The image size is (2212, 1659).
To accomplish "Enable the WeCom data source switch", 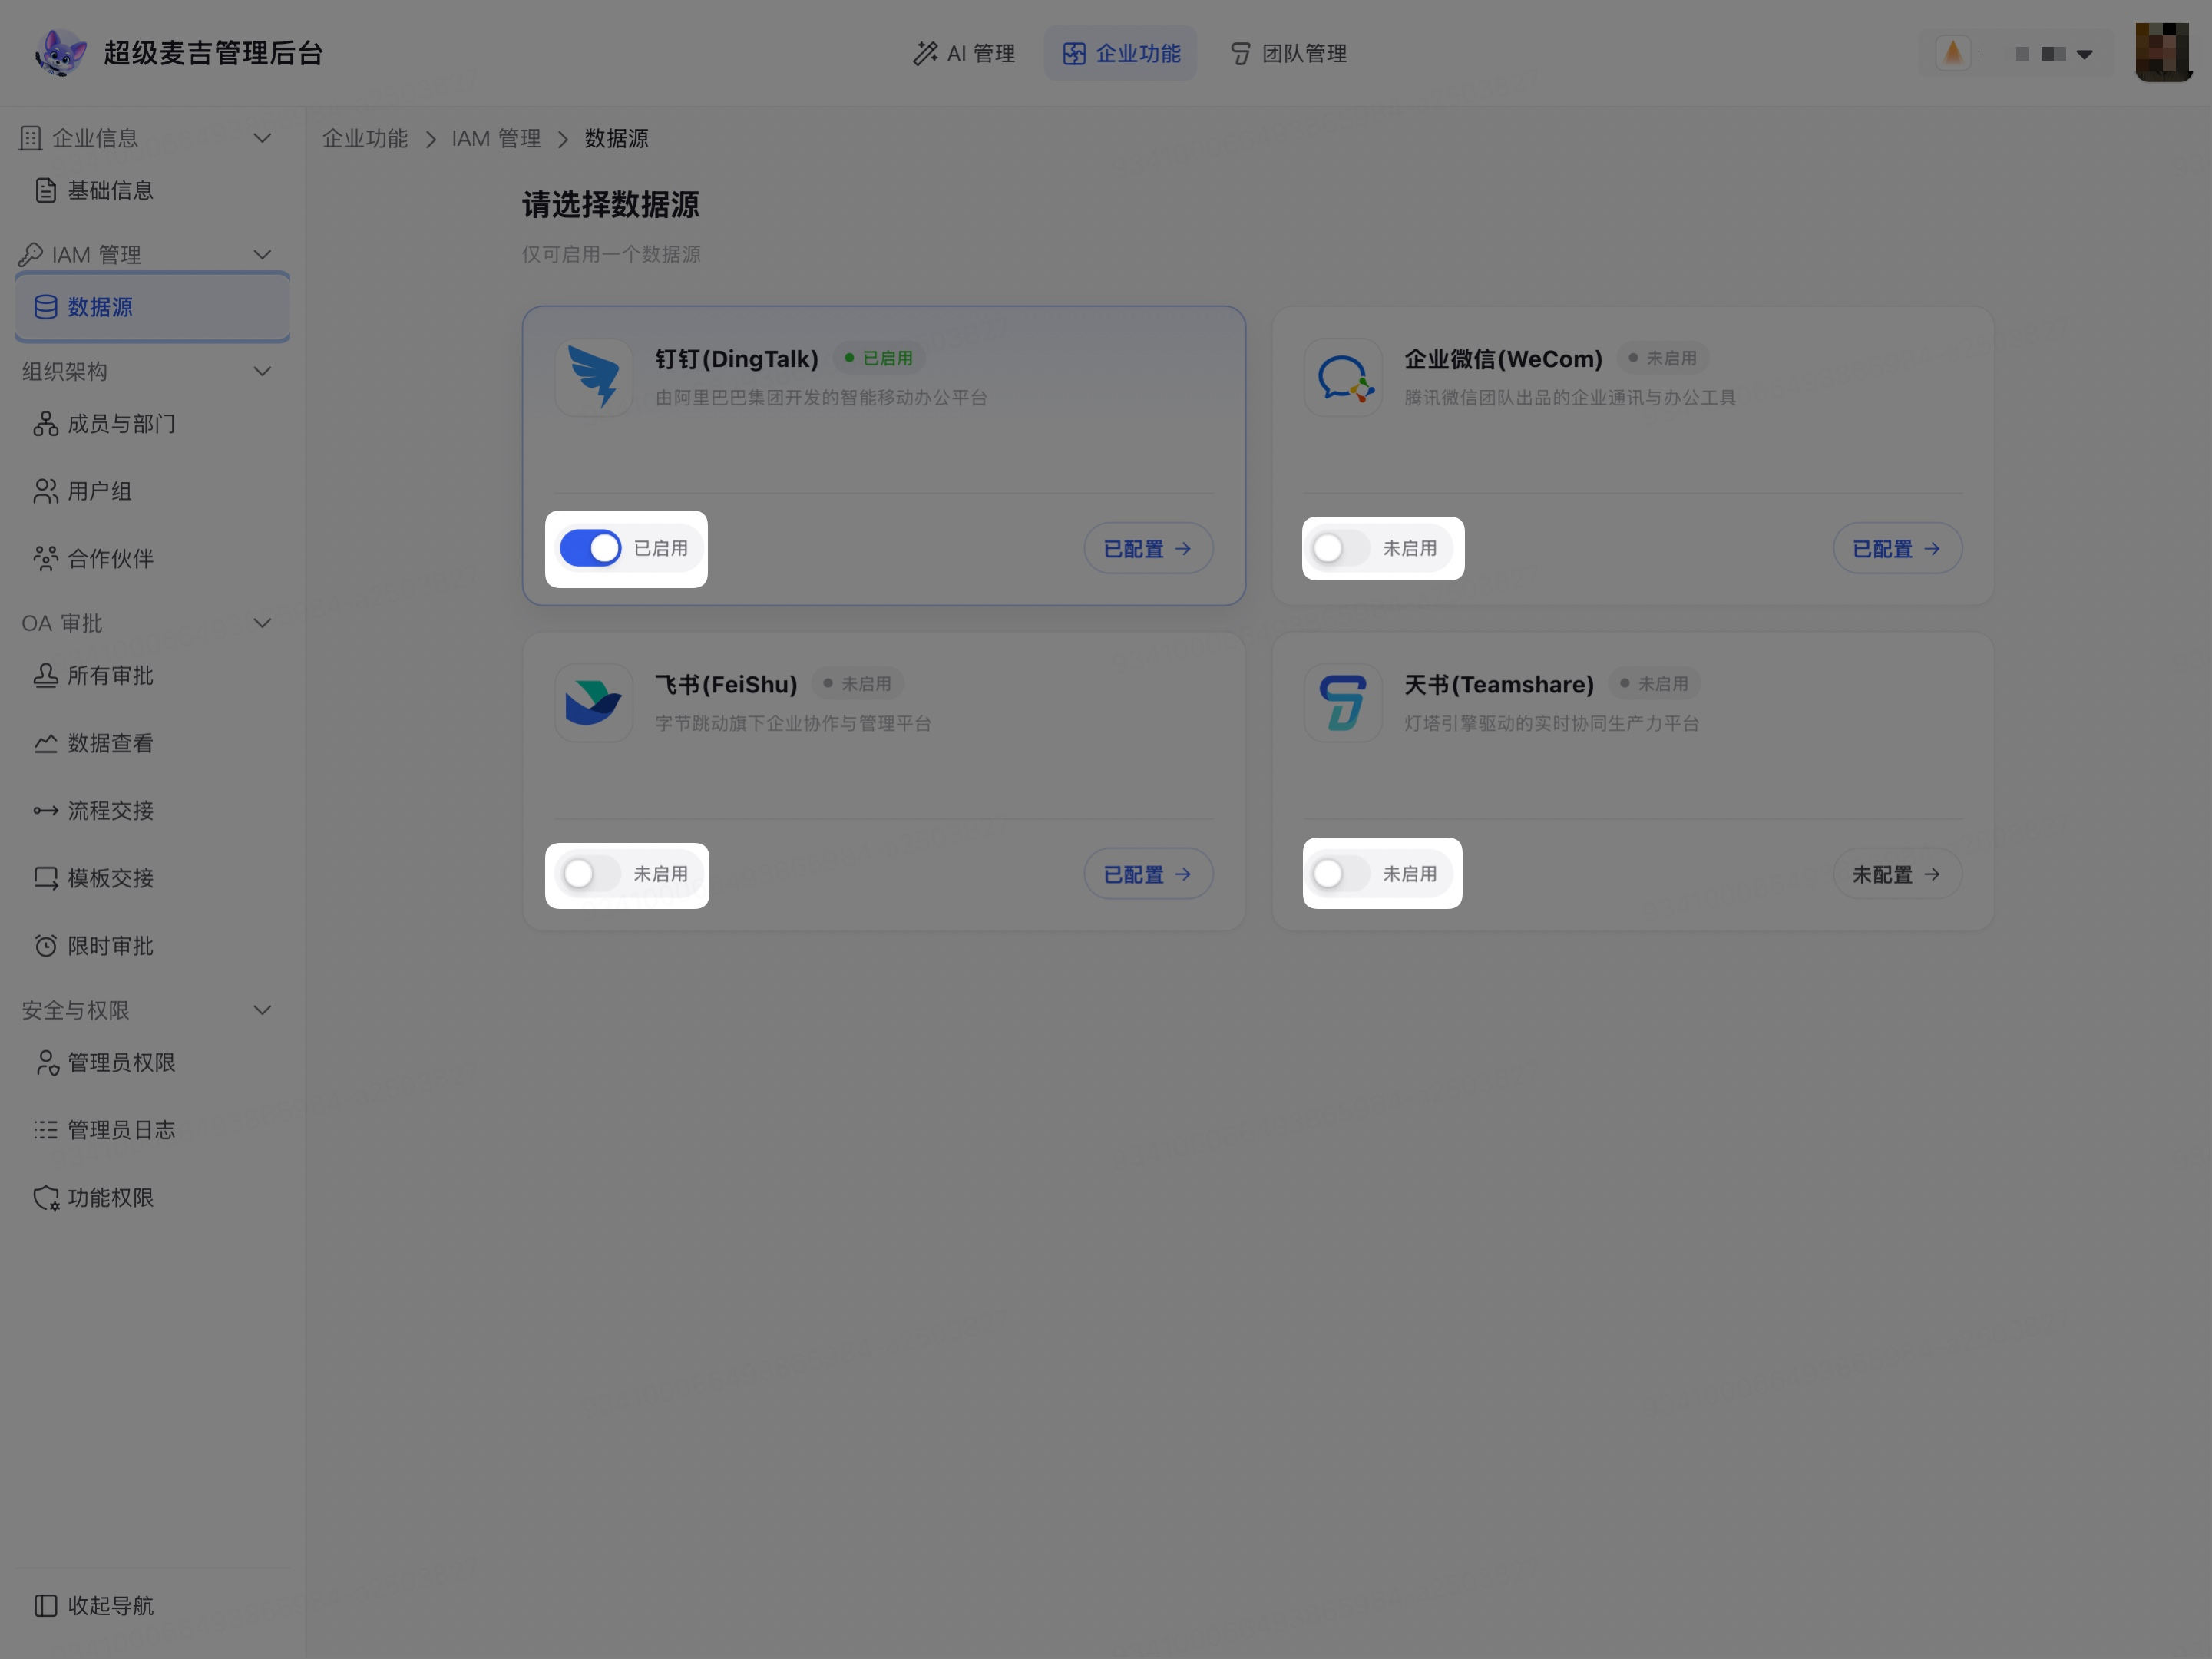I will click(1340, 548).
